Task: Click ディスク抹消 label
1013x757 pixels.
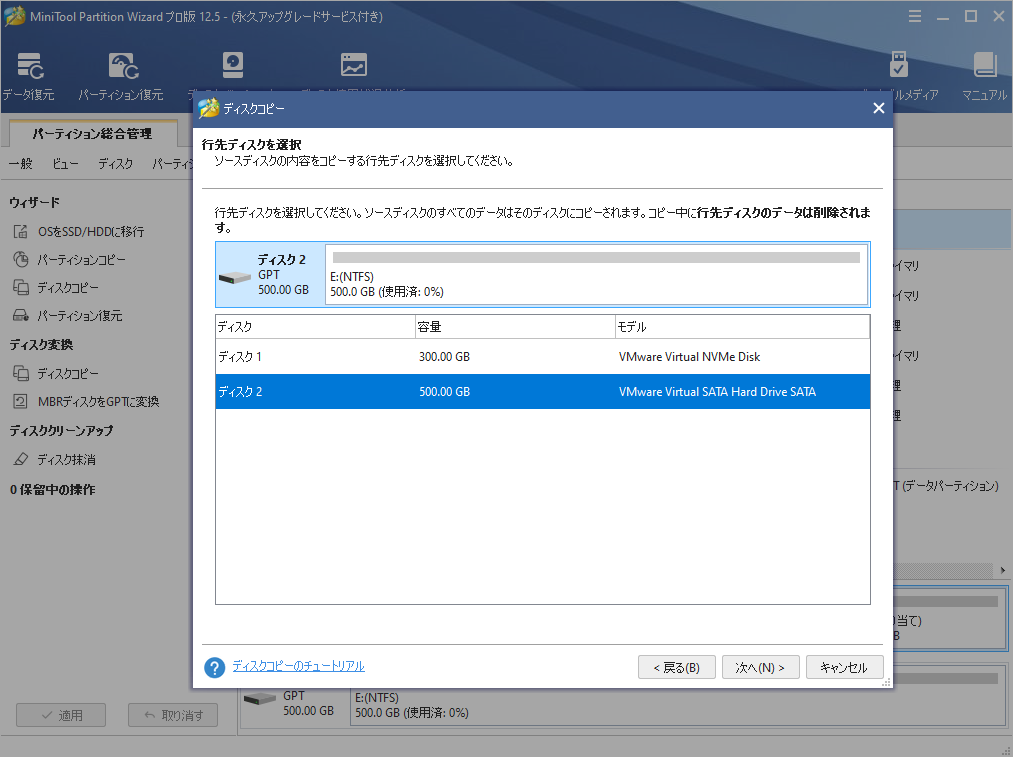Action: click(67, 459)
